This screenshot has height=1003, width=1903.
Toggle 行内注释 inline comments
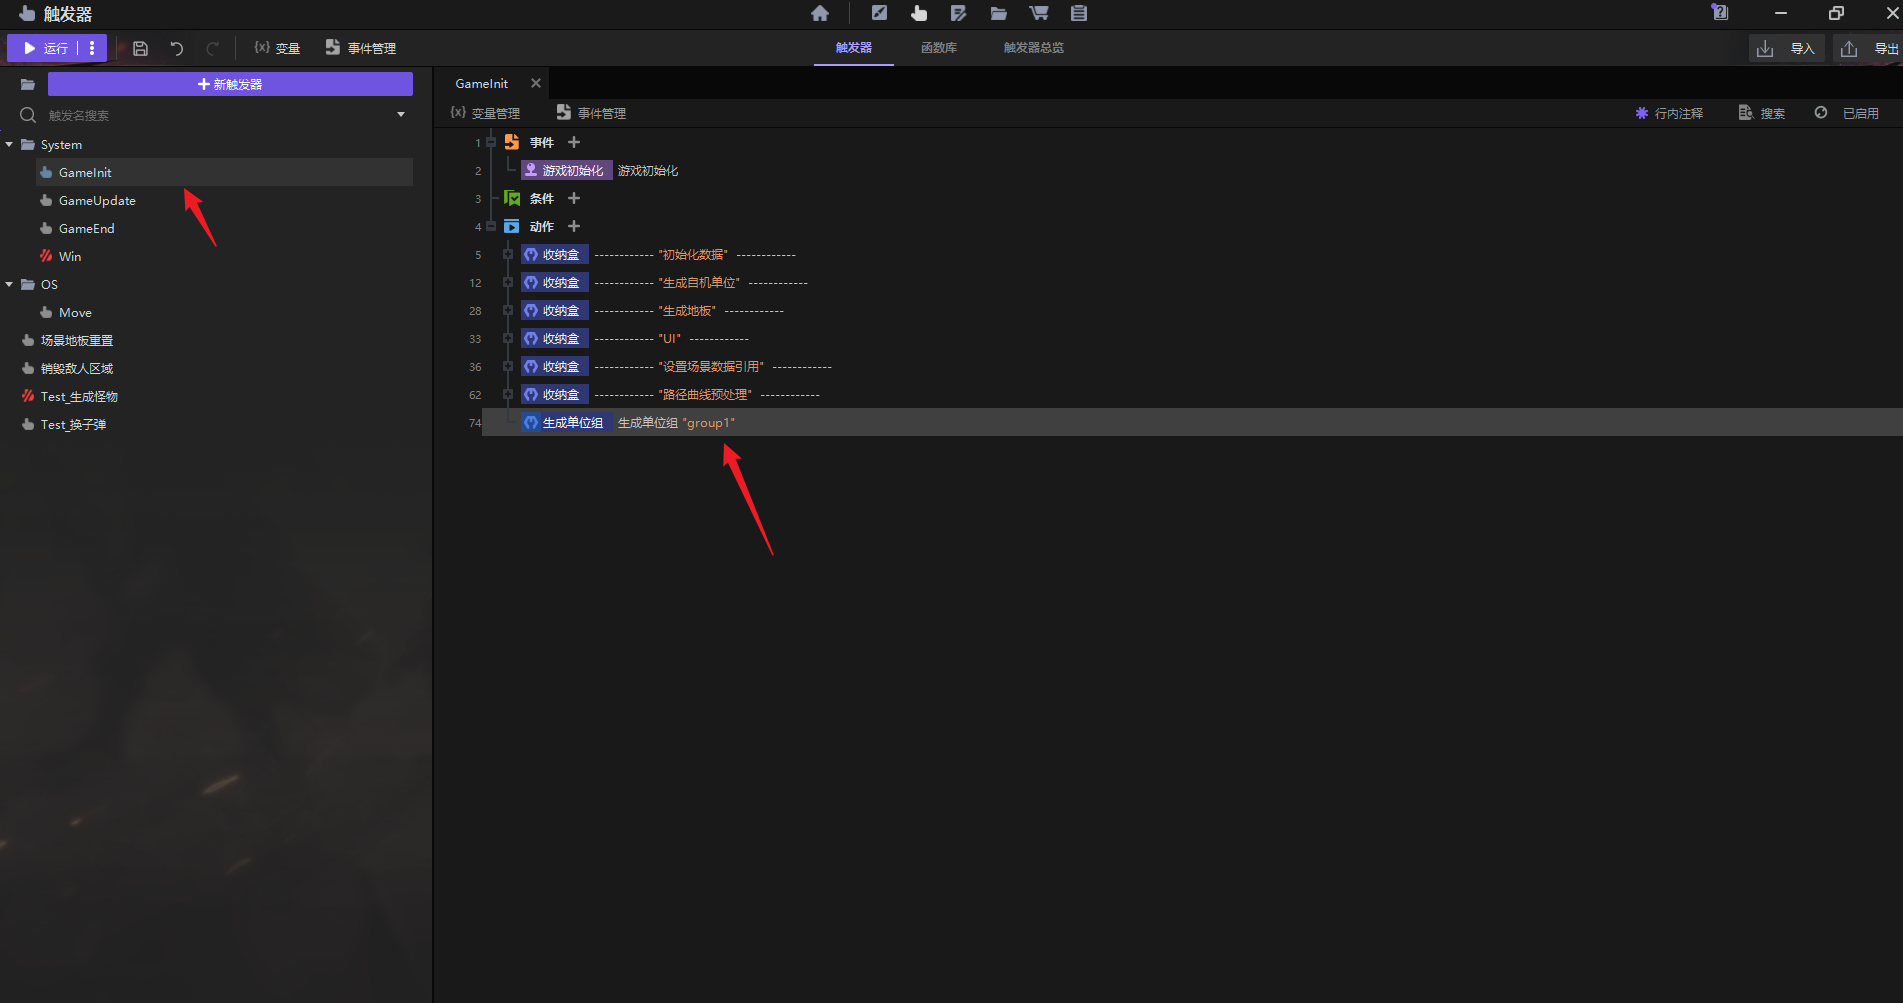point(1669,113)
